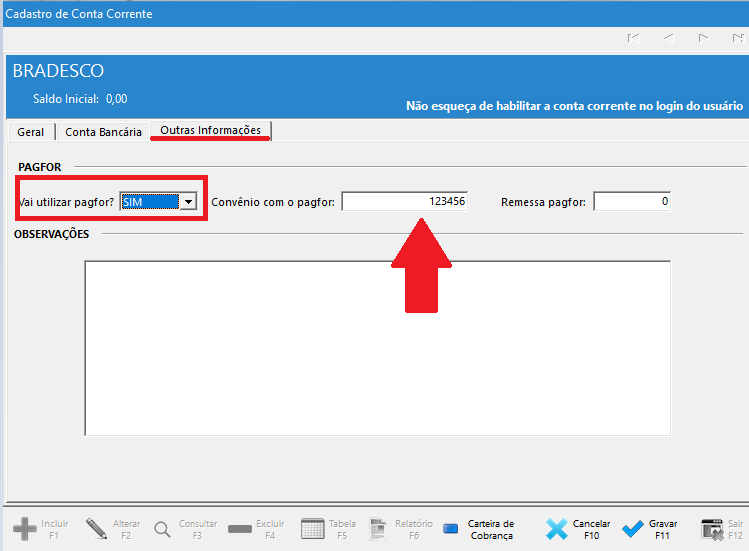
Task: Click the Sair F12 exit icon
Action: 713,529
